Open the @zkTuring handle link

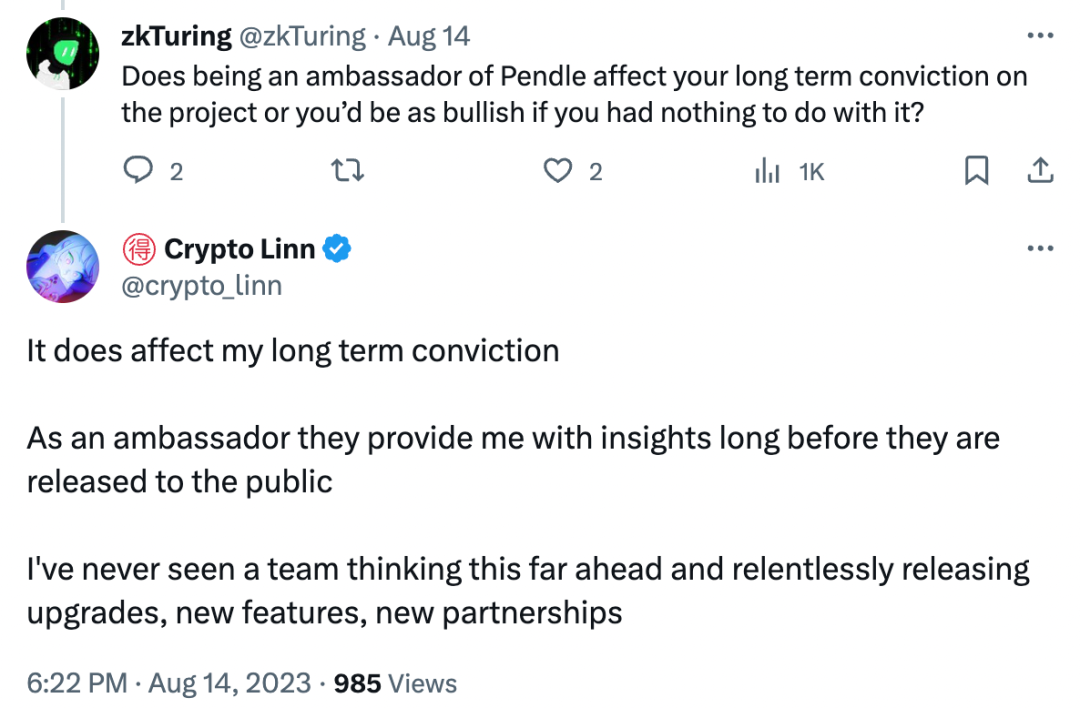click(302, 37)
